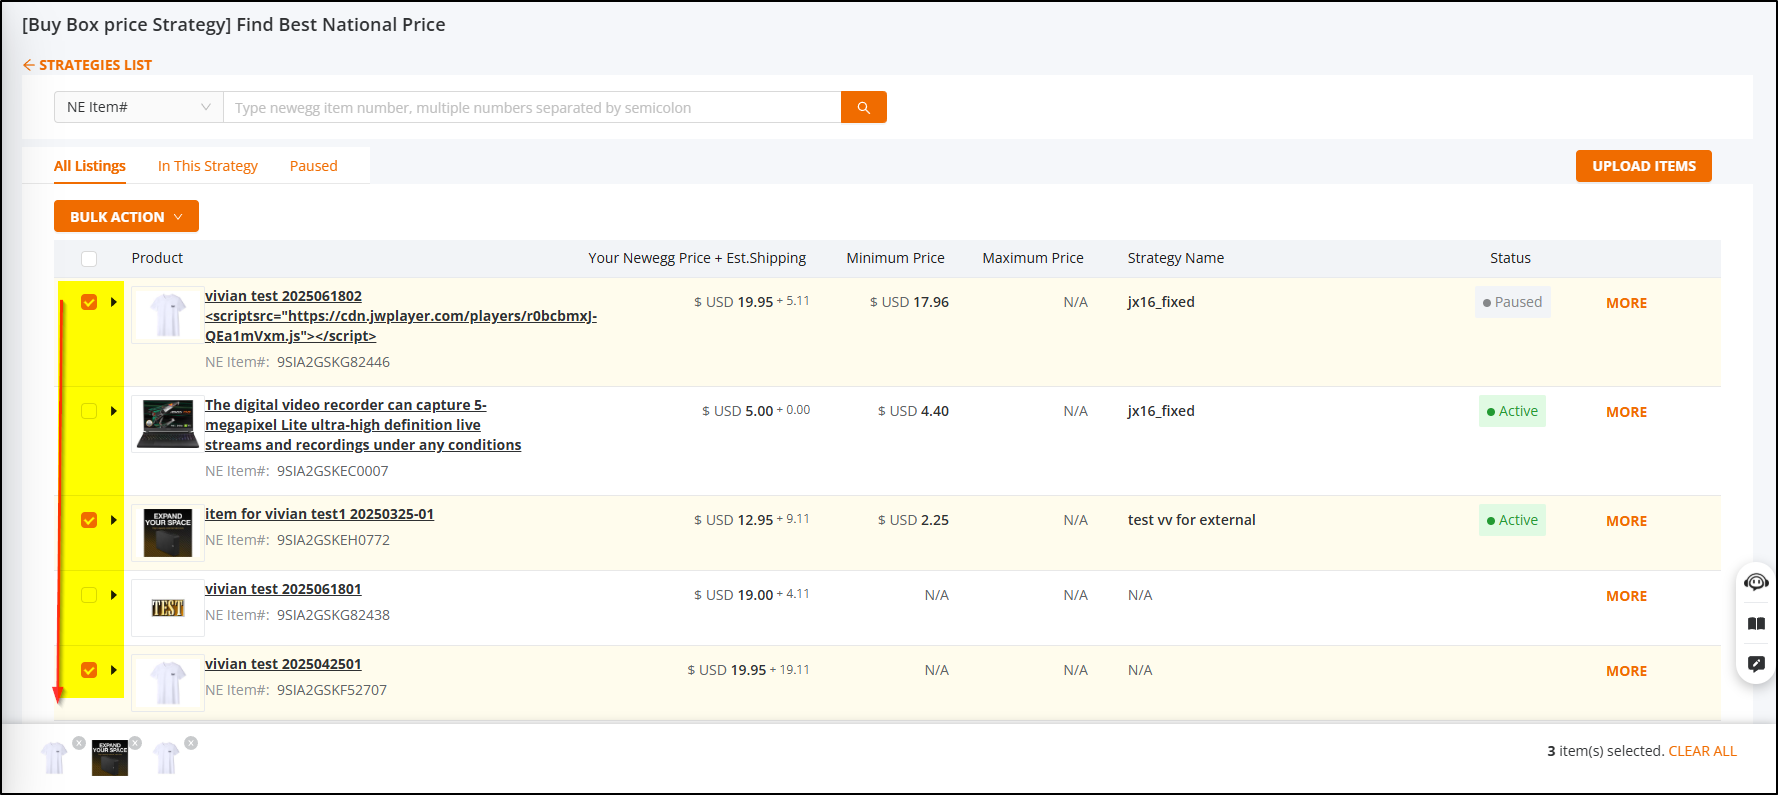Click the item number 9SIA2GSKEH0772
The width and height of the screenshot is (1778, 795).
pyautogui.click(x=333, y=540)
